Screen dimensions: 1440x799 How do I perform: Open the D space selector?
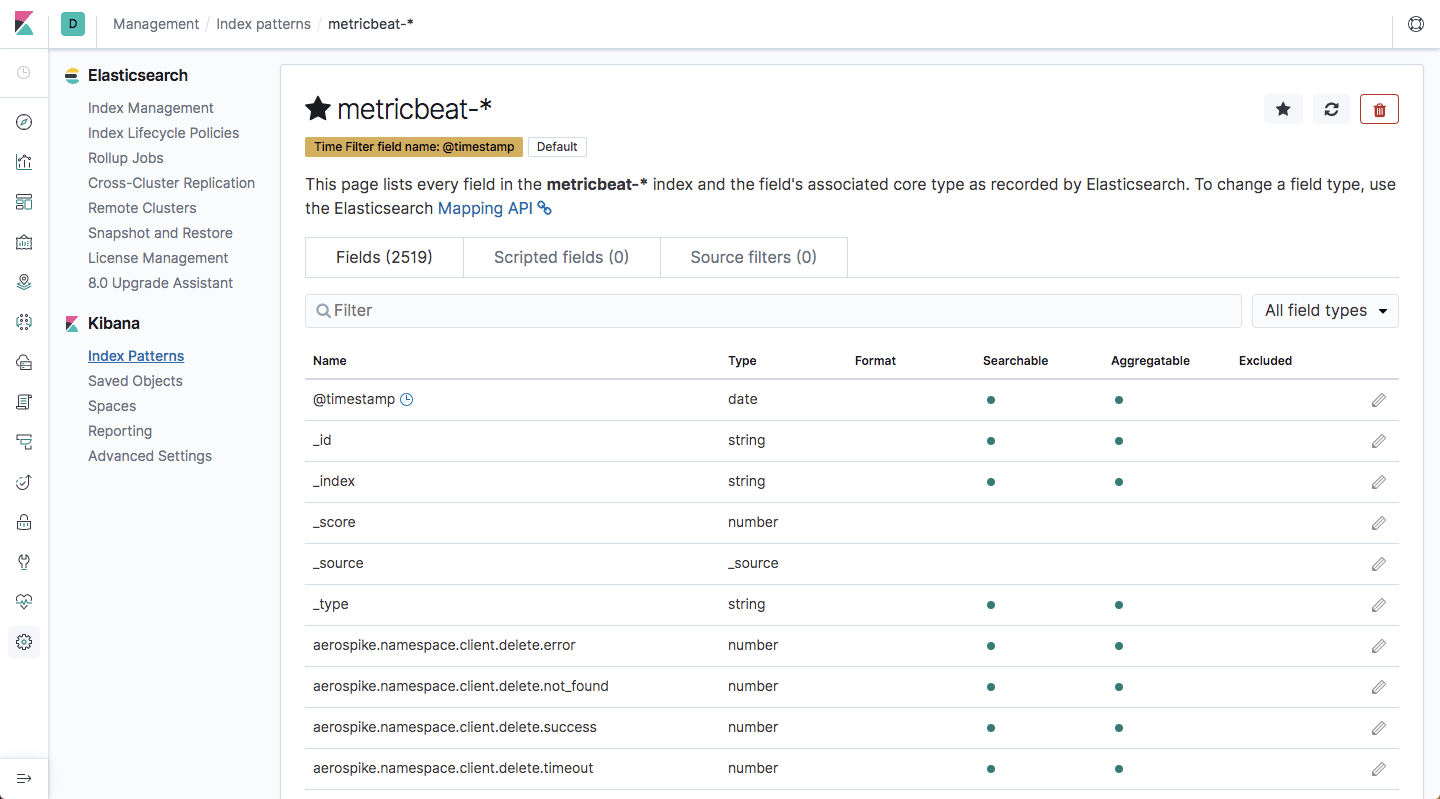coord(73,24)
